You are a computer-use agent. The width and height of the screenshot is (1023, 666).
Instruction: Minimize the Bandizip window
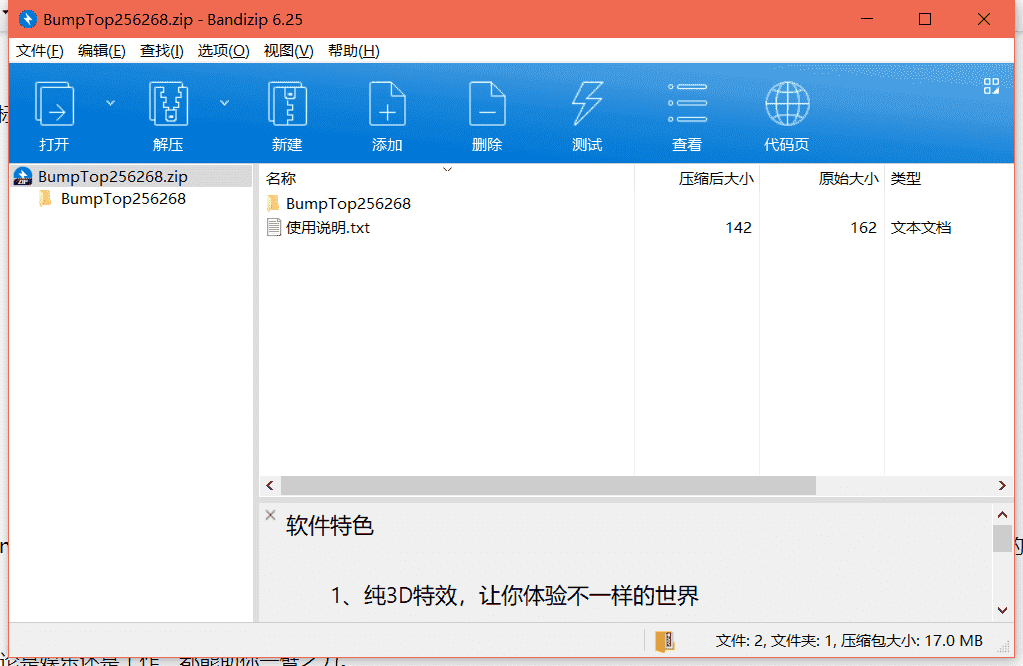[x=866, y=19]
